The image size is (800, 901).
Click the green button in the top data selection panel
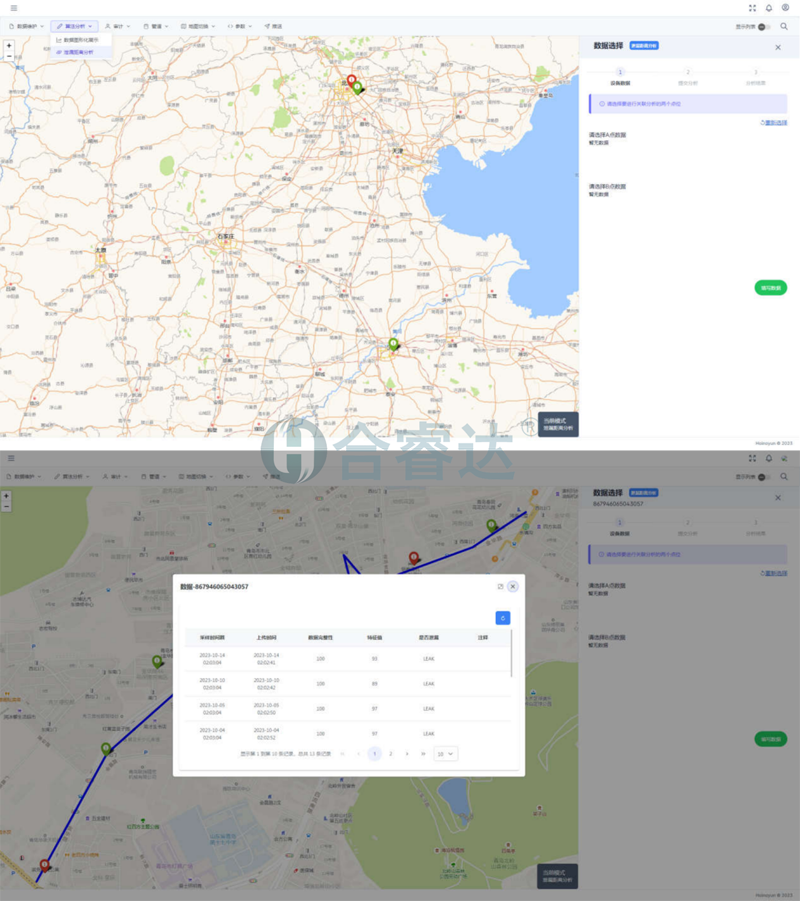pyautogui.click(x=770, y=288)
